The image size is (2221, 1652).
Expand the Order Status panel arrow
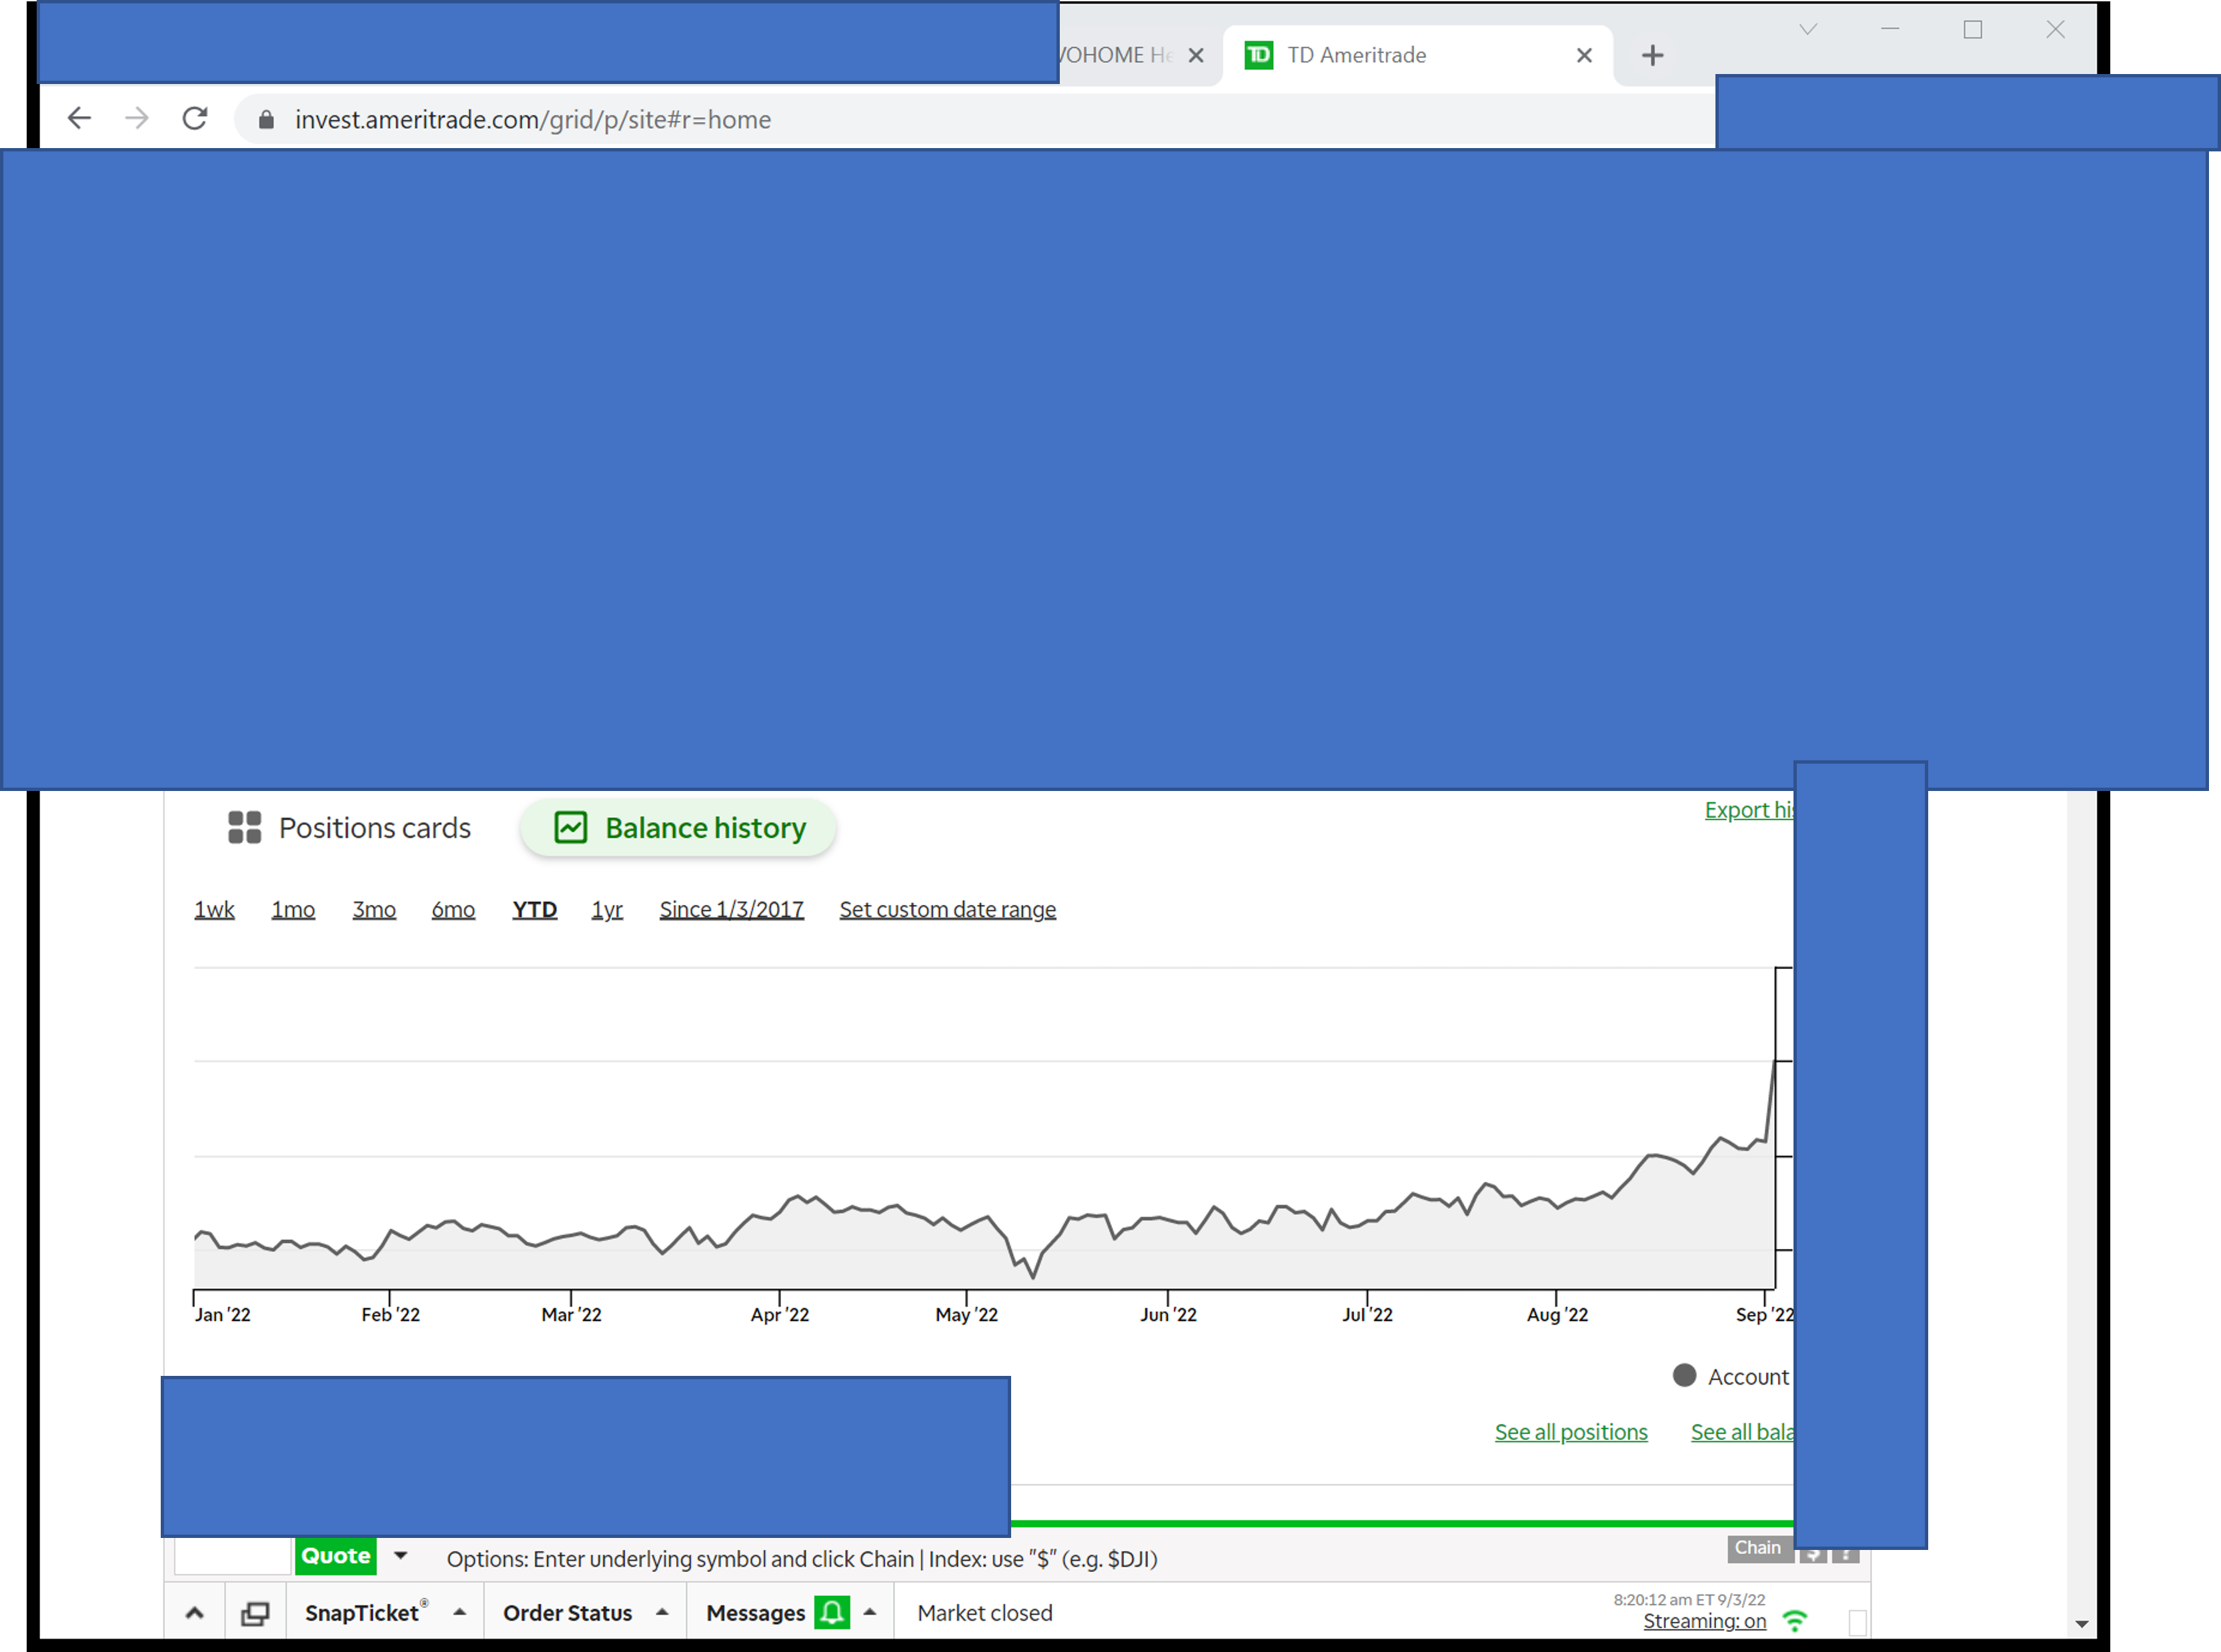pyautogui.click(x=662, y=1612)
